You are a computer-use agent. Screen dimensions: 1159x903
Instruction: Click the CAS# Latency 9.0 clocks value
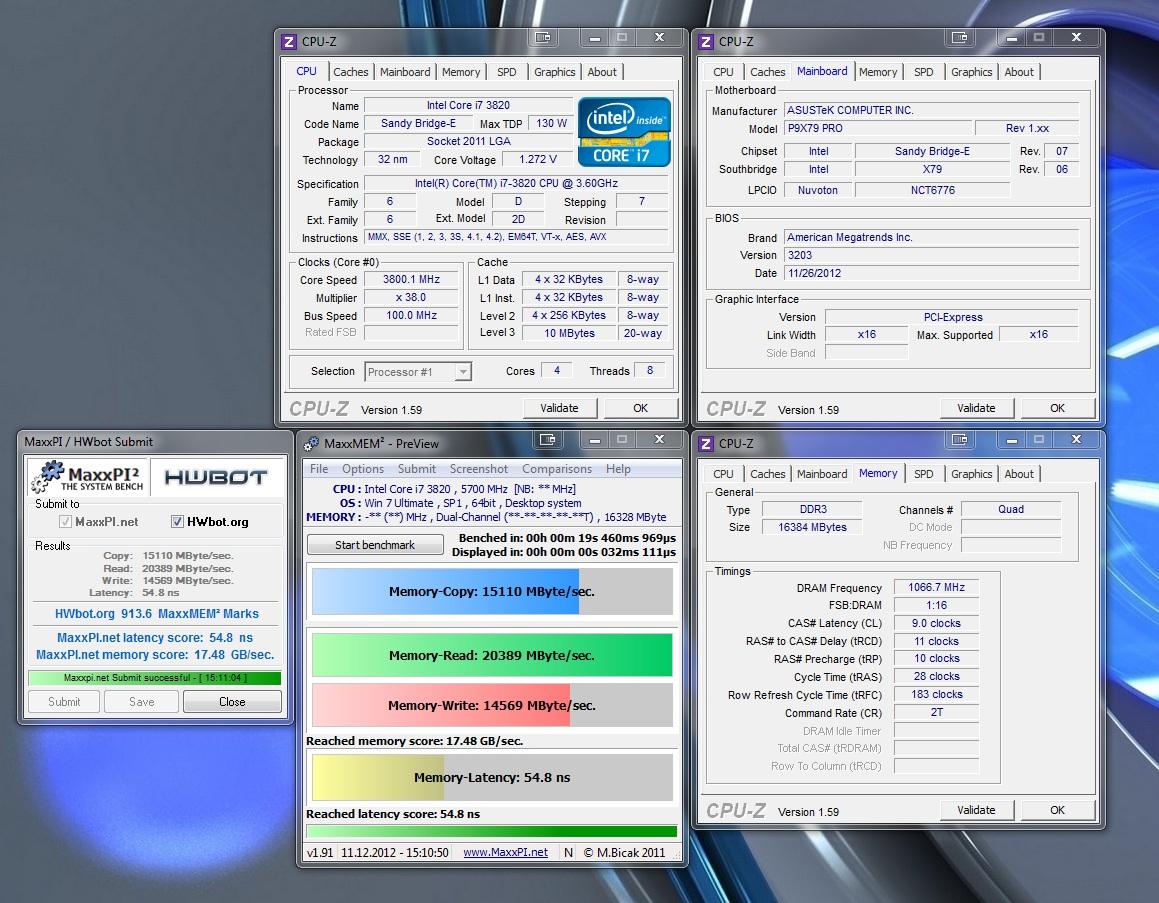[x=936, y=623]
